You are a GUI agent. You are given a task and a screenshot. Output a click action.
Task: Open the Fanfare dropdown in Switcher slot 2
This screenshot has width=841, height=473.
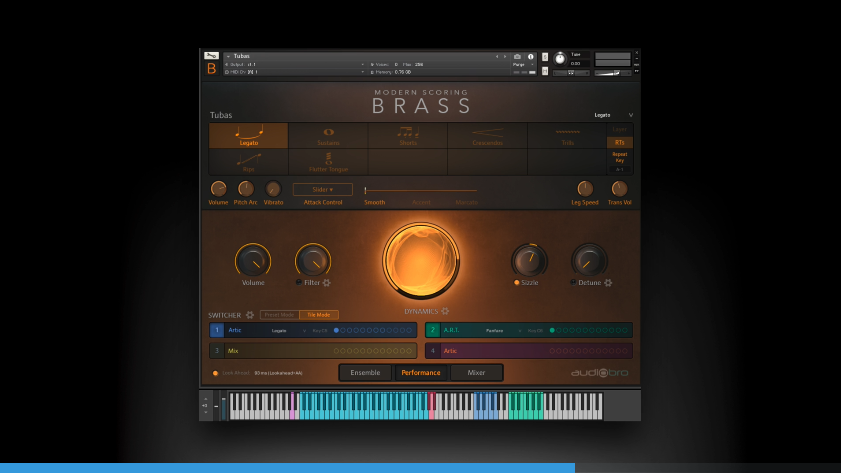tap(504, 330)
